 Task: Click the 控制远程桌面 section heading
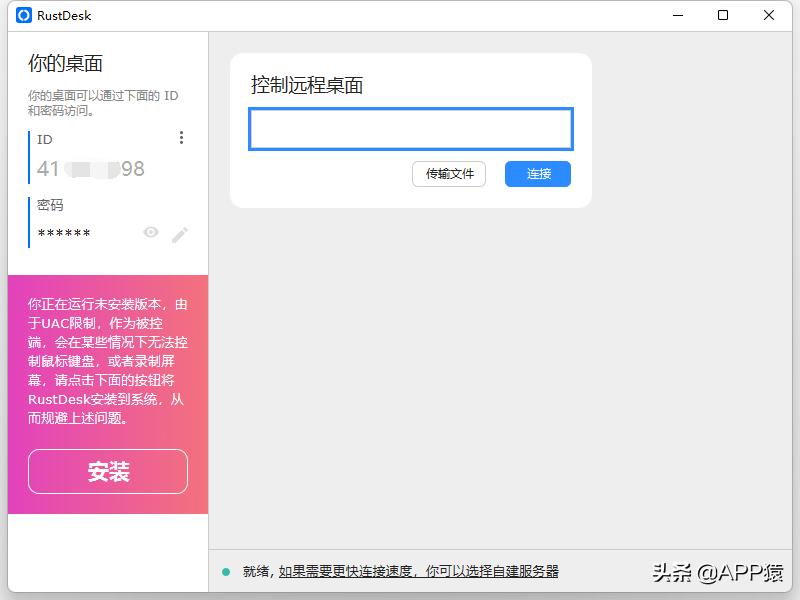click(305, 86)
